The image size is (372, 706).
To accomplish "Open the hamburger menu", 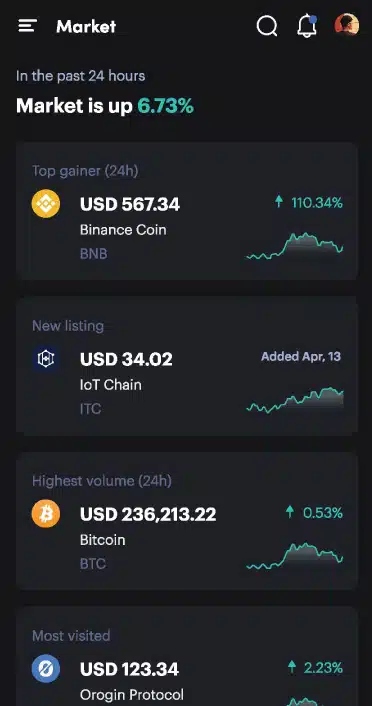I will 27,26.
